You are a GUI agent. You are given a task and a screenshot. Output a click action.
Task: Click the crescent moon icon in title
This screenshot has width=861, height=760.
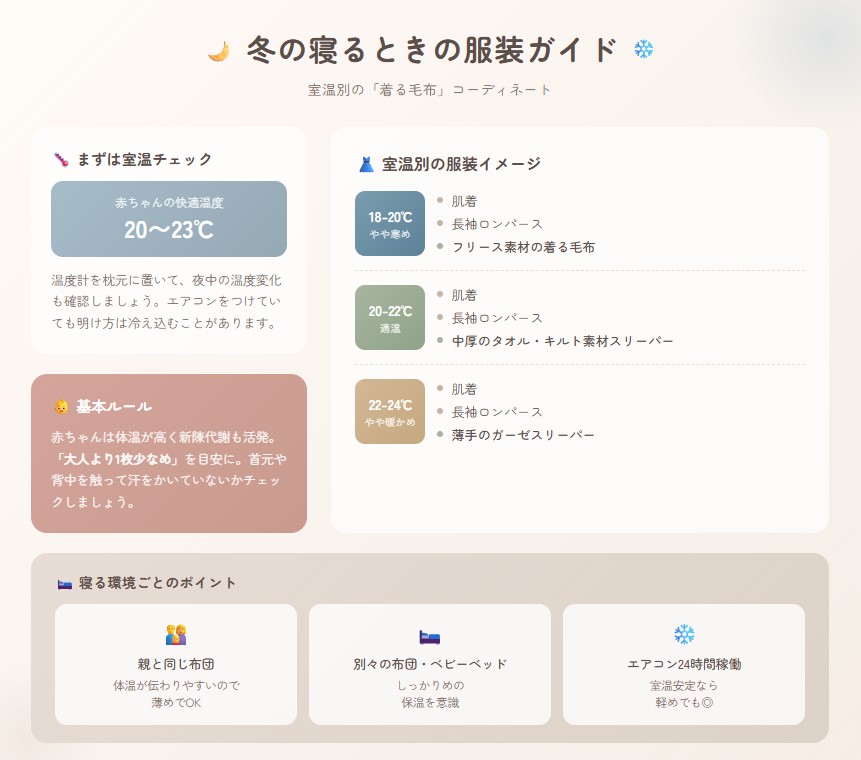(218, 51)
